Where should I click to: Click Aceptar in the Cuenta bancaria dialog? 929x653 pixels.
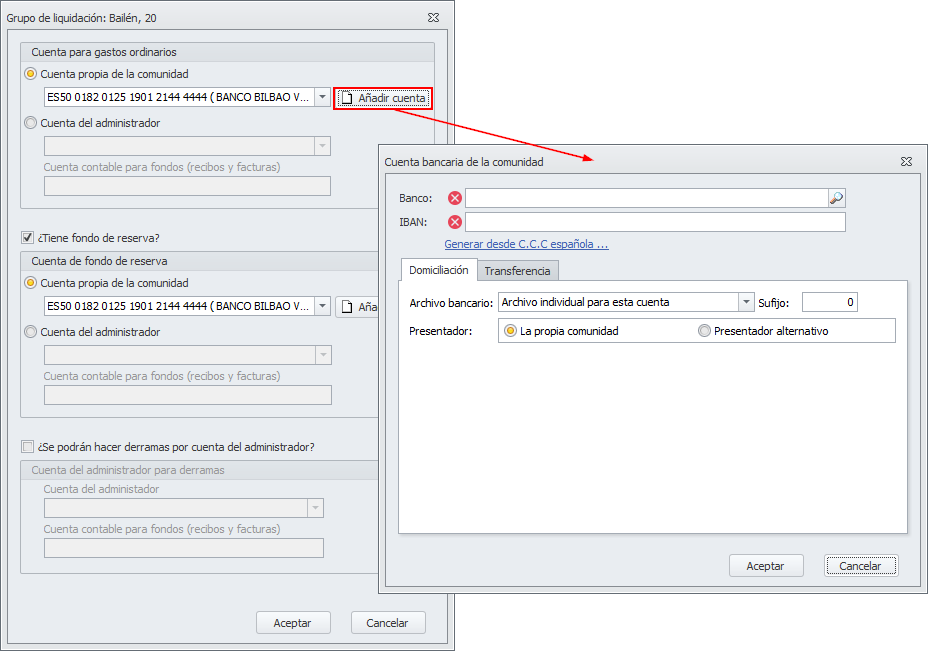coord(765,566)
